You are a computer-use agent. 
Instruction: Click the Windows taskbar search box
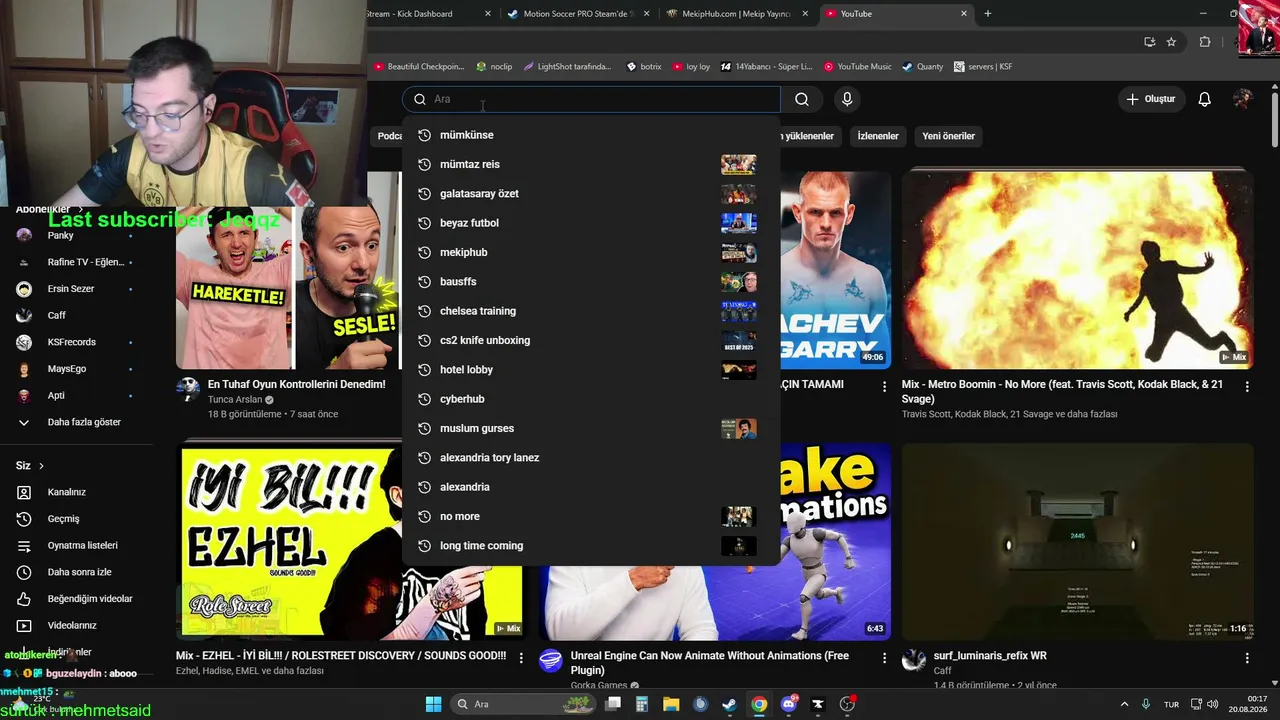(x=524, y=704)
